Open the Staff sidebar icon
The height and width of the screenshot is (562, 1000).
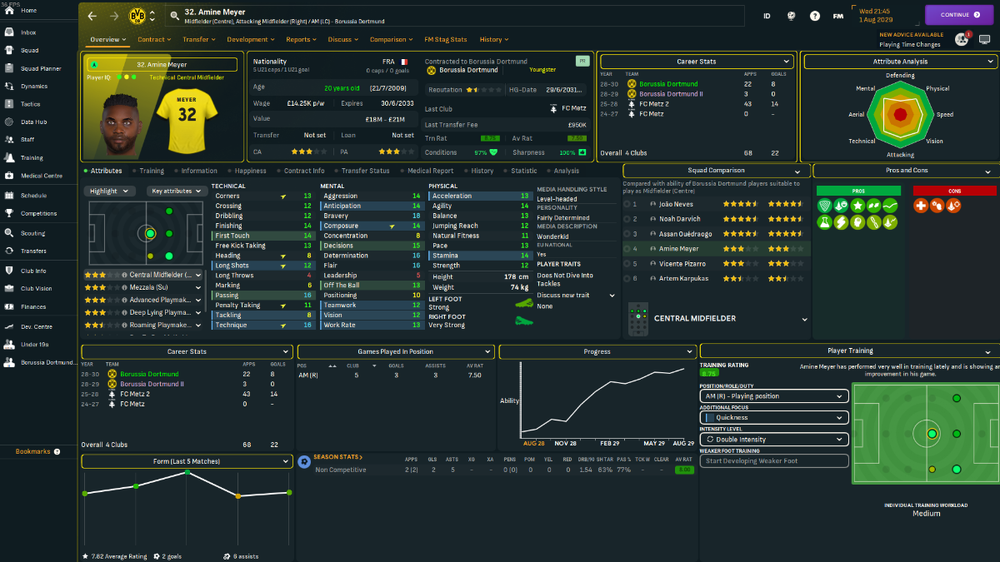coord(9,139)
